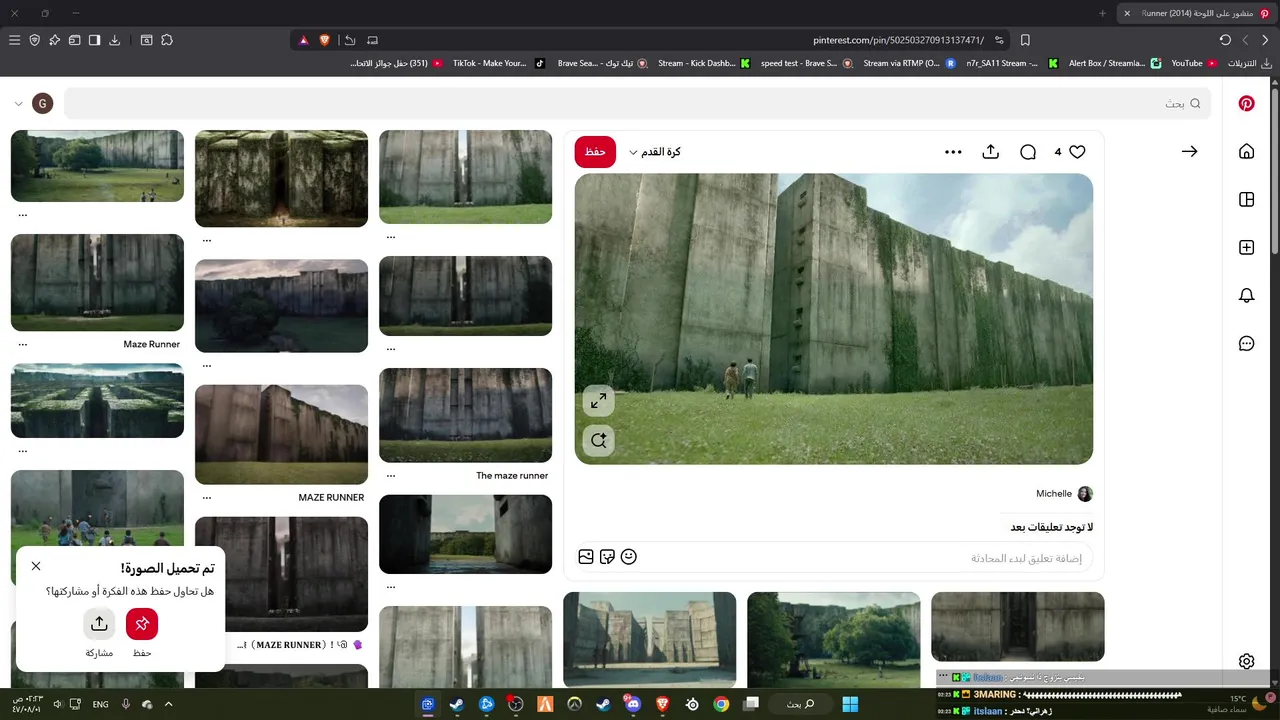Open comments via the speech bubble icon
1280x720 pixels.
[x=1028, y=152]
